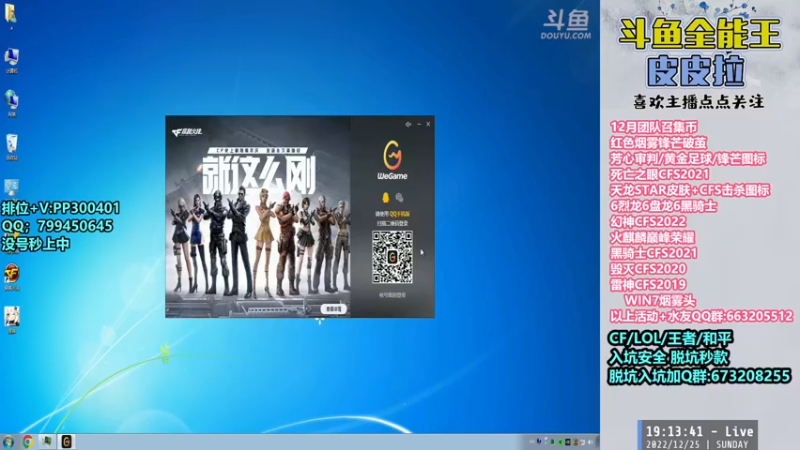This screenshot has height=450, width=800.
Task: Click the WeGame logo in login window
Action: (x=392, y=160)
